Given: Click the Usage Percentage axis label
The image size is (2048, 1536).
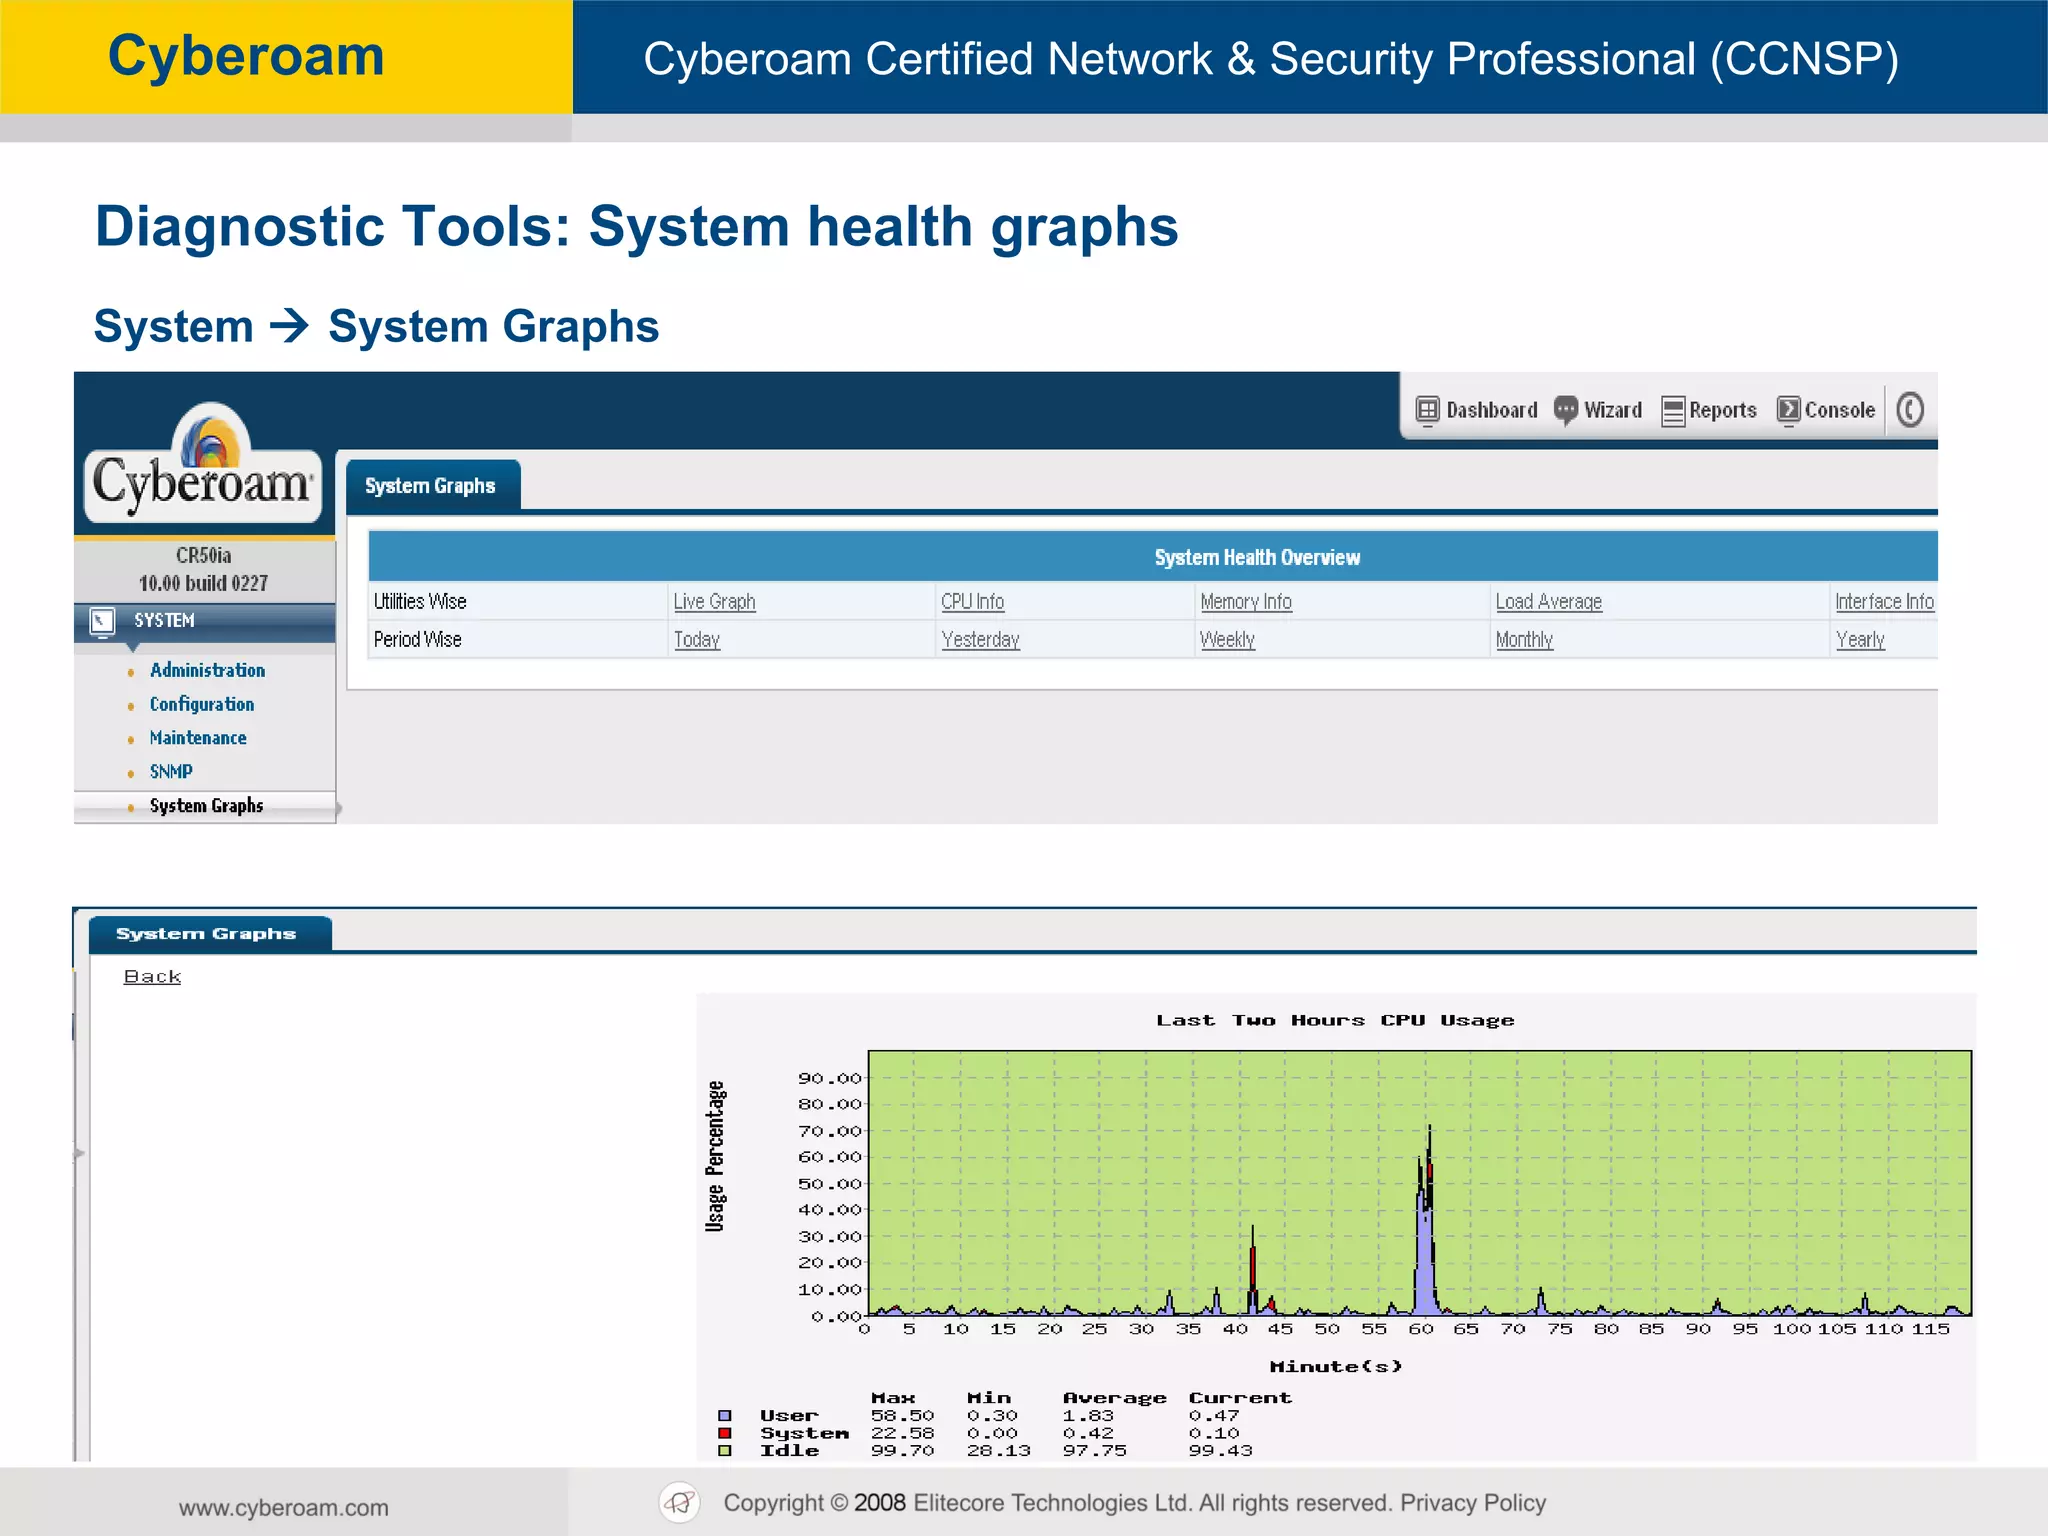Looking at the screenshot, I should tap(715, 1156).
